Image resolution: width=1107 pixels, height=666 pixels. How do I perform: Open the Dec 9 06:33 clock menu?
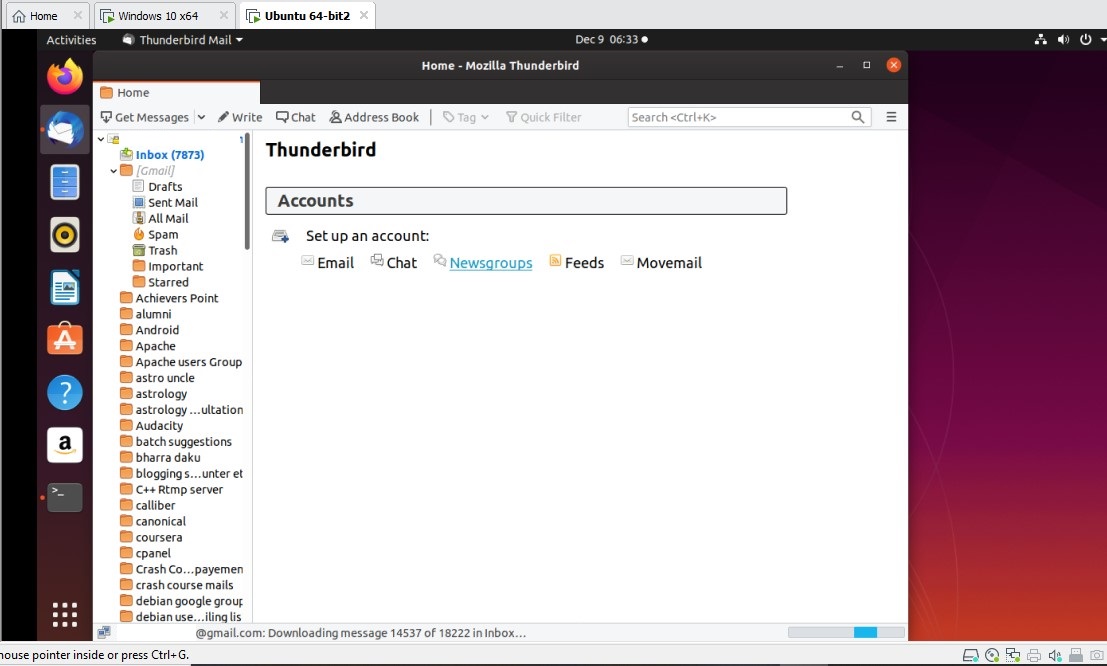coord(611,40)
